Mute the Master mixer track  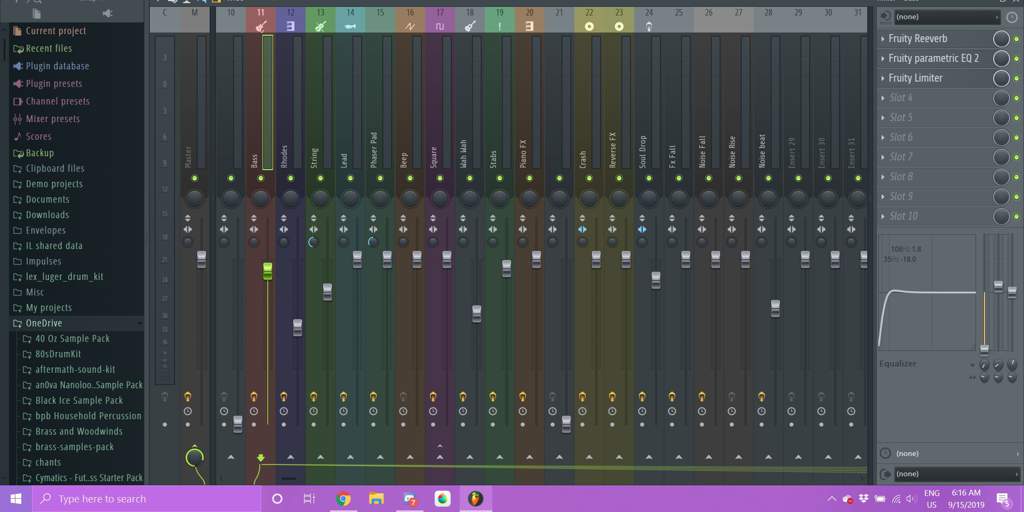coord(194,178)
